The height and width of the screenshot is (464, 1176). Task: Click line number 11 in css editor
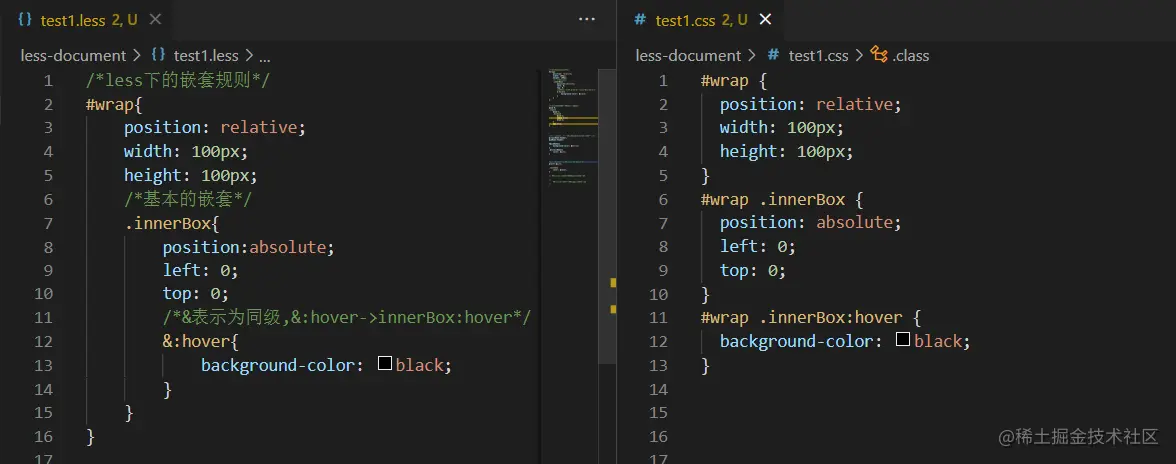pos(658,318)
